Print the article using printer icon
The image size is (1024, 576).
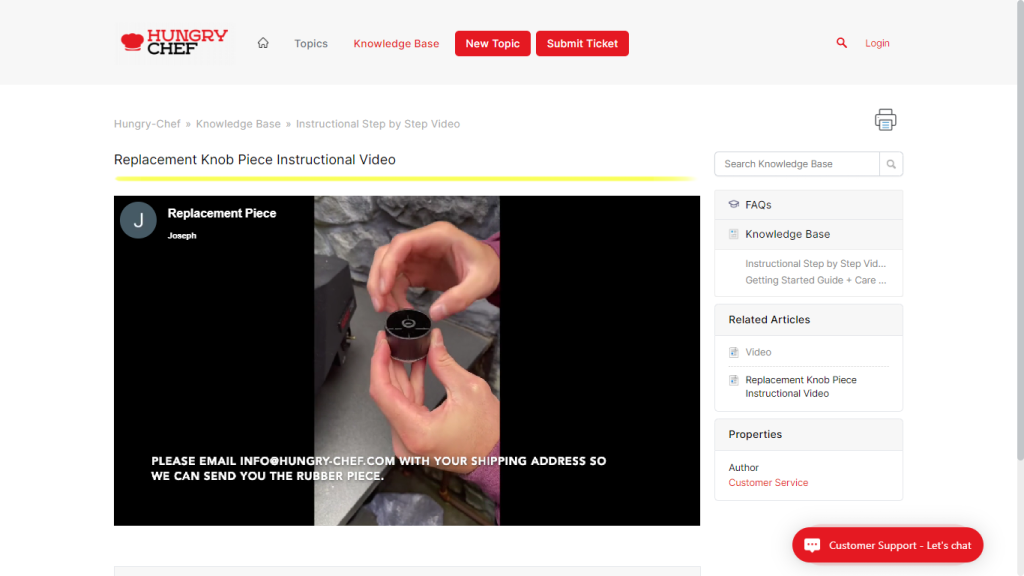[x=886, y=120]
